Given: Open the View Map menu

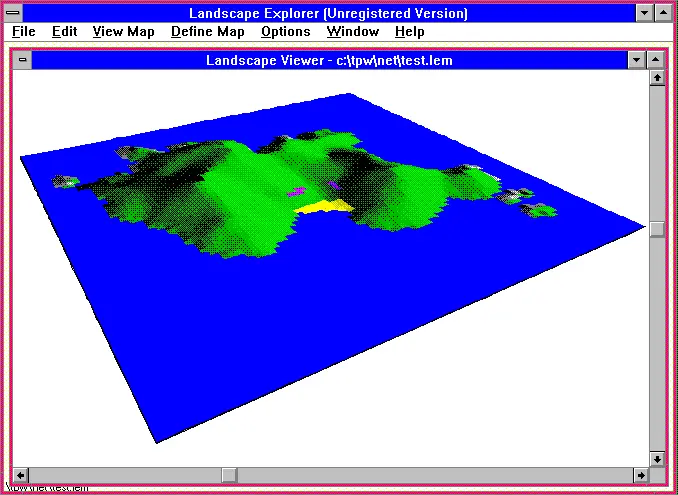Looking at the screenshot, I should 123,32.
